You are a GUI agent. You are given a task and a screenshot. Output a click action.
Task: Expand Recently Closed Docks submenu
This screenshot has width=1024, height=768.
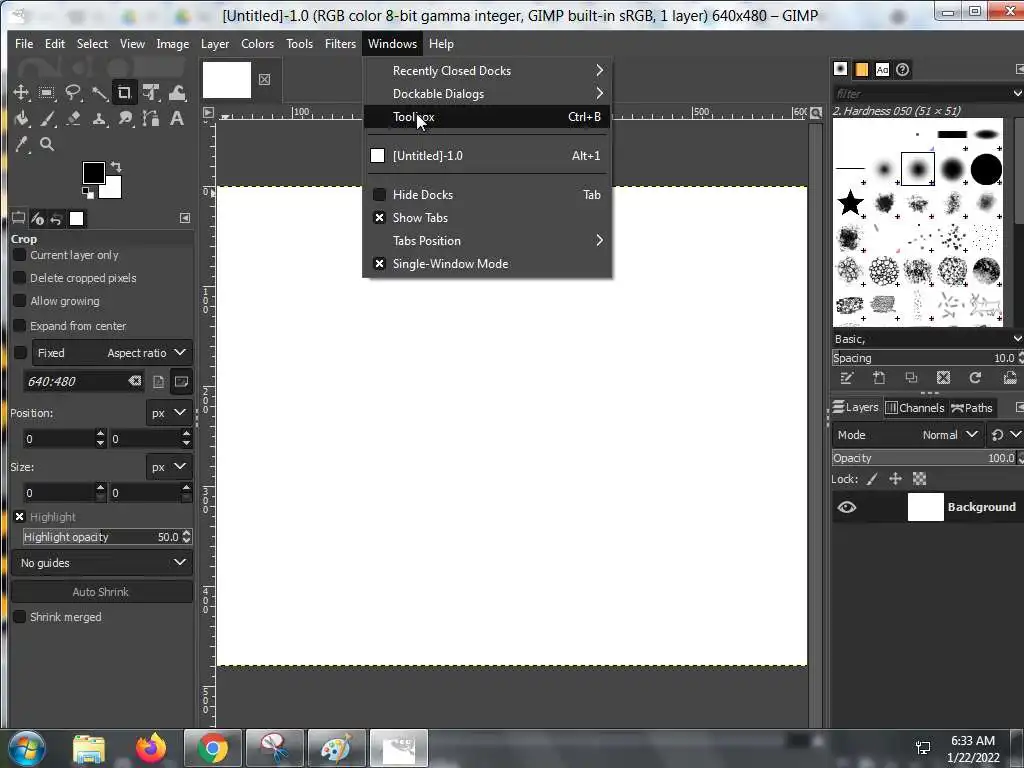coord(487,71)
